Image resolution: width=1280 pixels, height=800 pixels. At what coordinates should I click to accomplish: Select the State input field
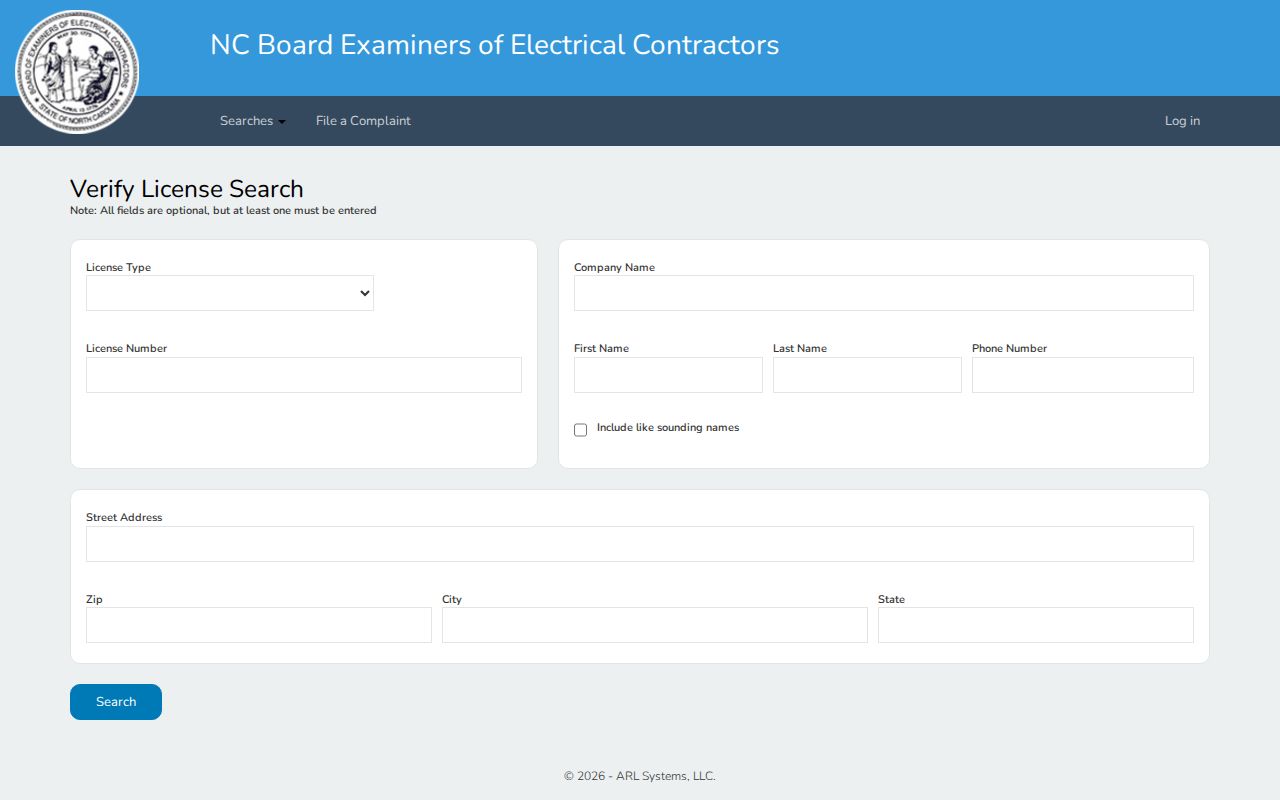pyautogui.click(x=1036, y=625)
